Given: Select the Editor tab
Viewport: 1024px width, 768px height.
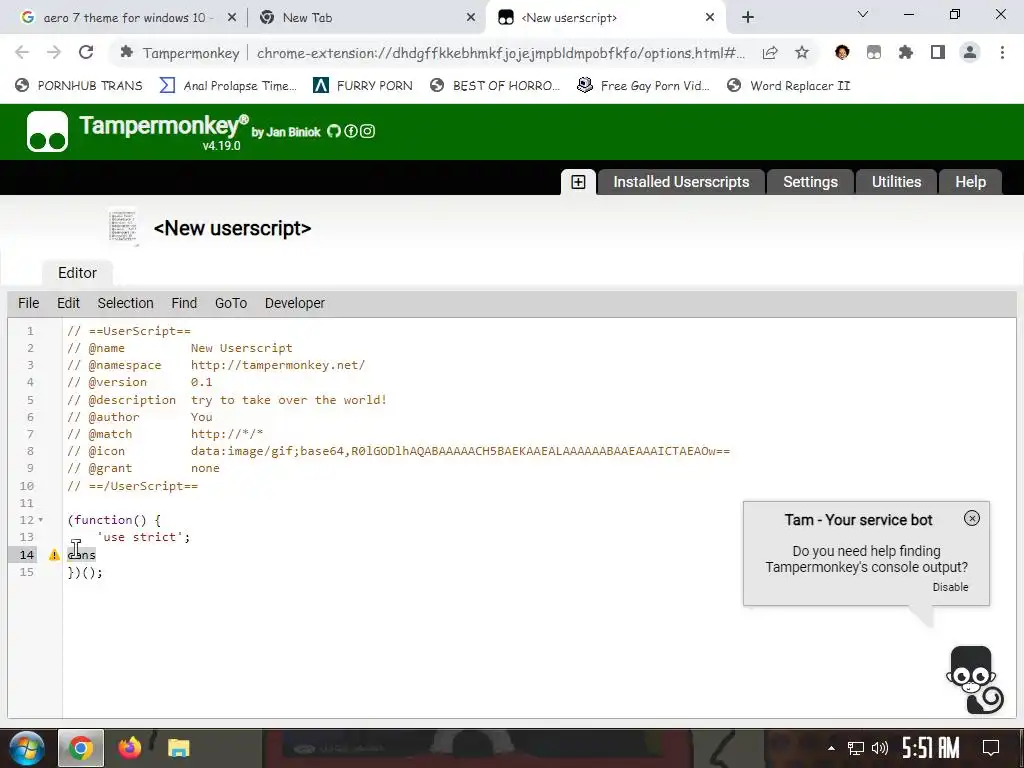Looking at the screenshot, I should pyautogui.click(x=77, y=273).
